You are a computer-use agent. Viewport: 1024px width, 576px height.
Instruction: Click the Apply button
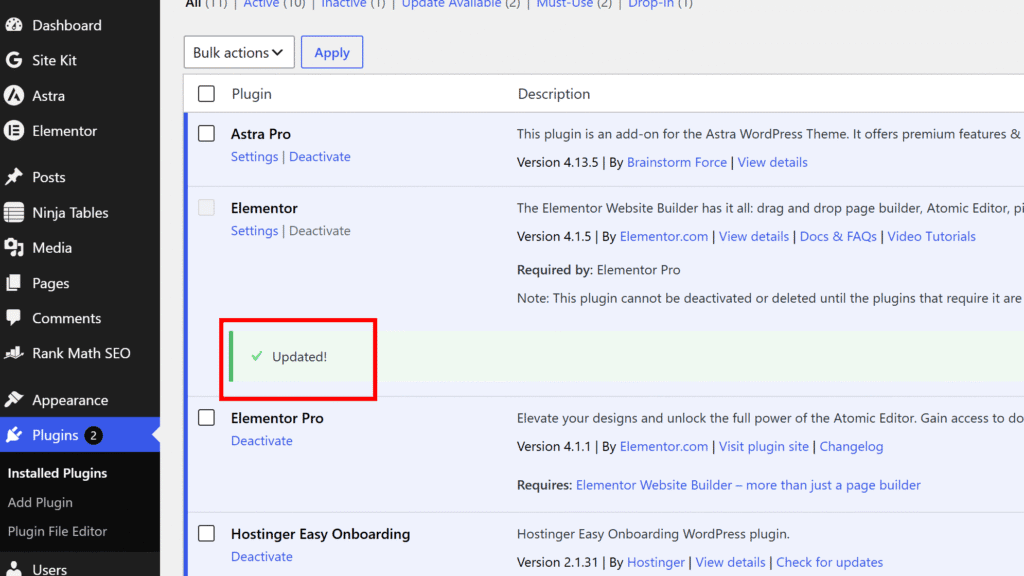(x=332, y=52)
